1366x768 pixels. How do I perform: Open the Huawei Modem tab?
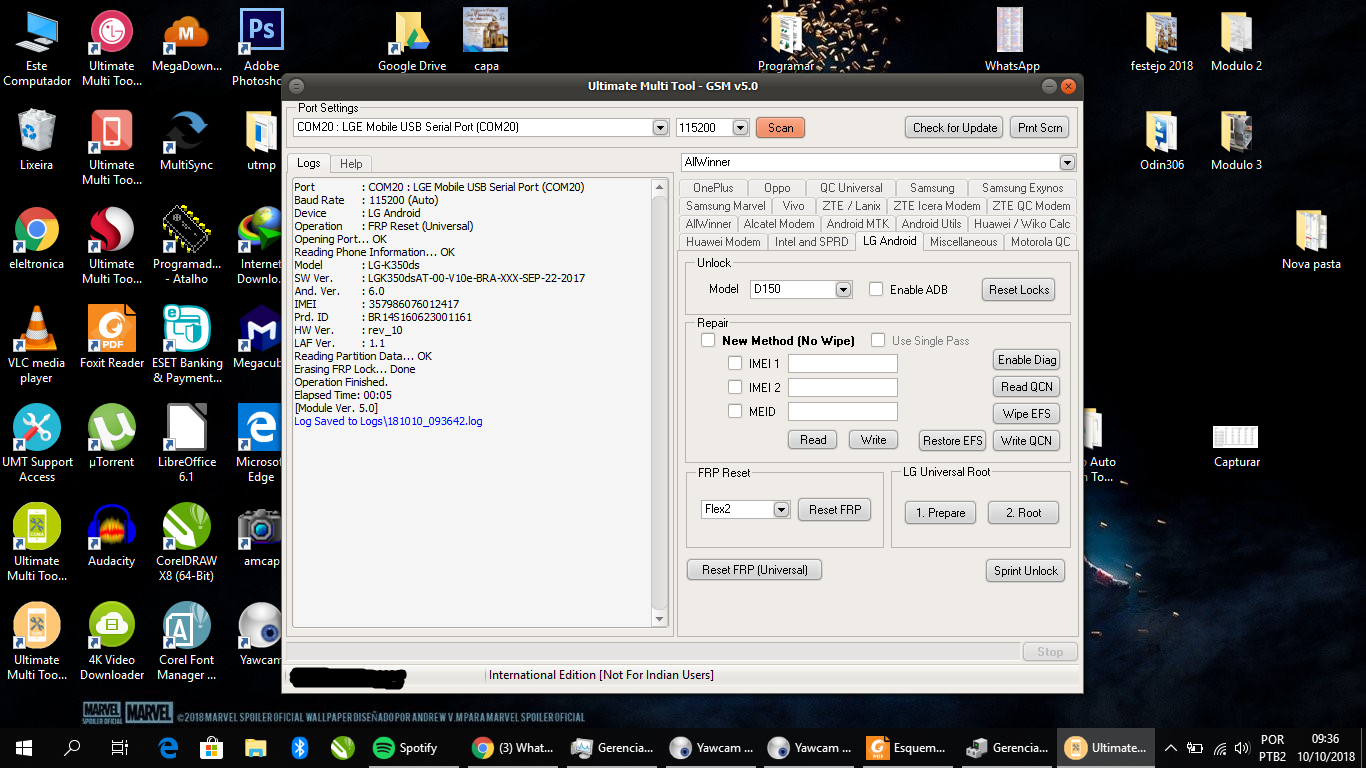(723, 242)
